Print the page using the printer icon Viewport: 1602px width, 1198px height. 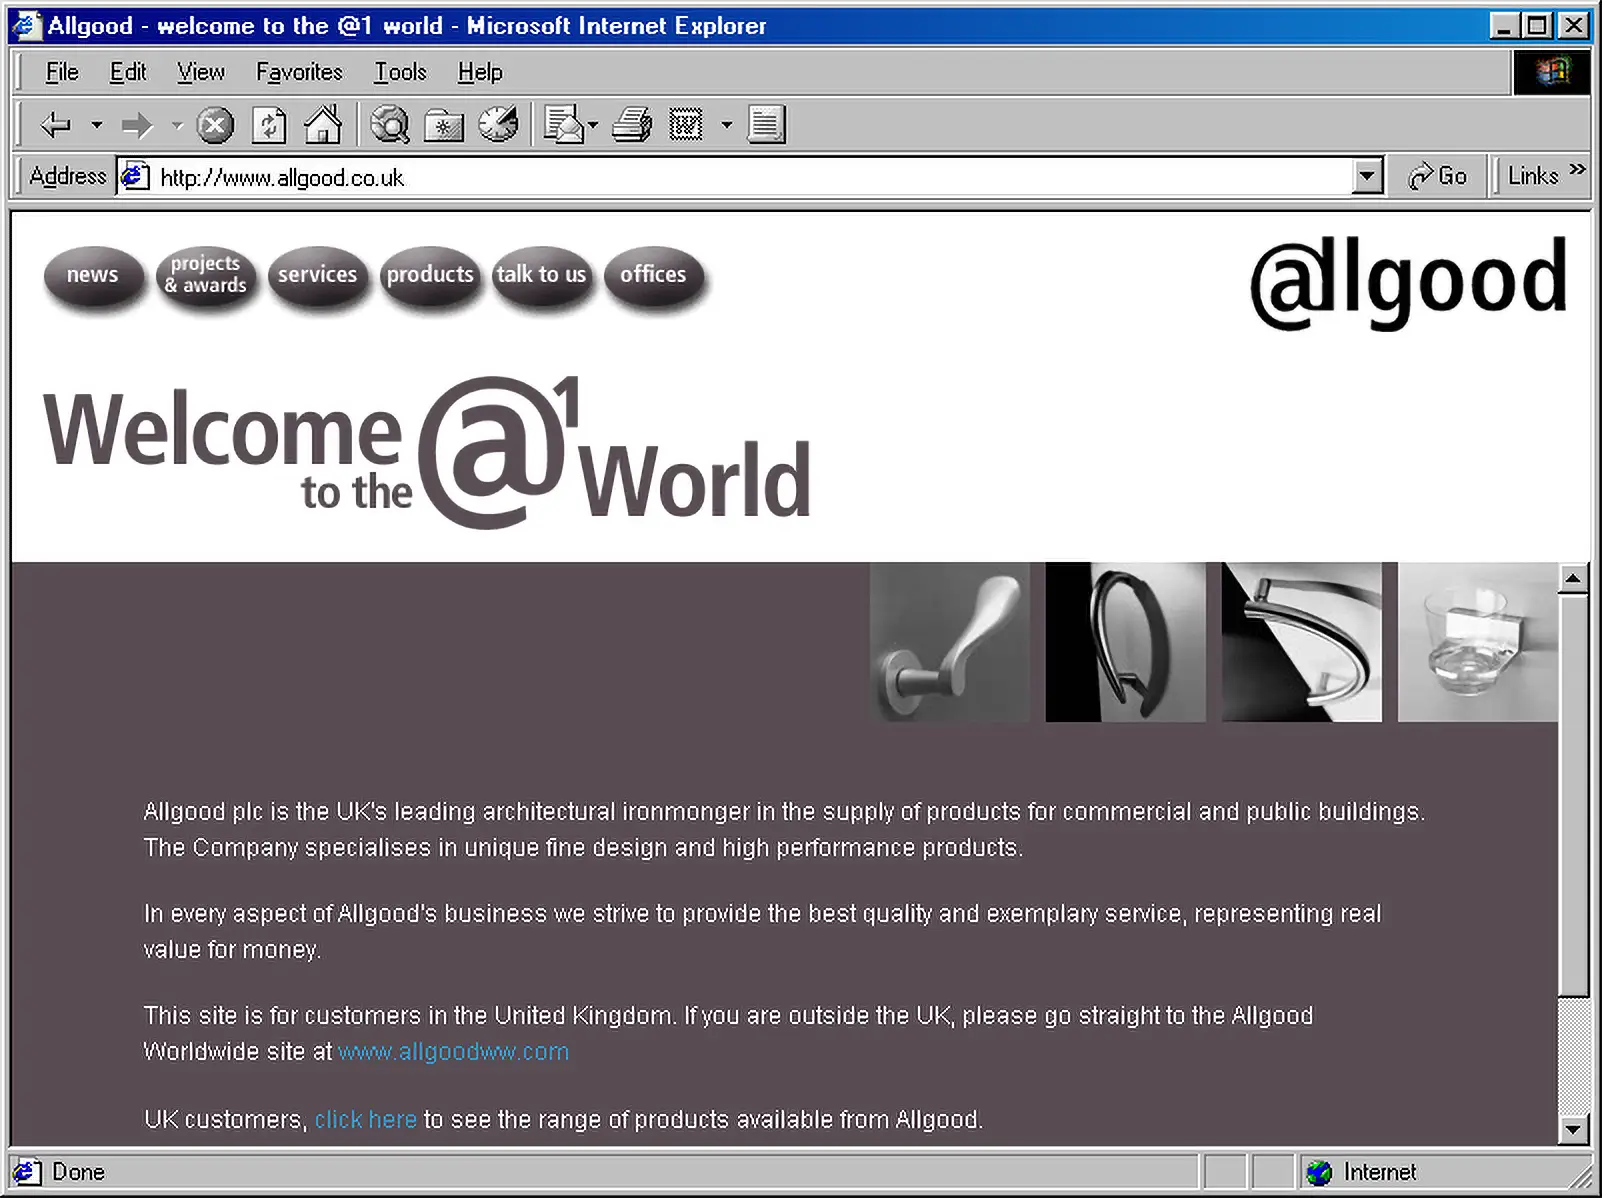[632, 126]
